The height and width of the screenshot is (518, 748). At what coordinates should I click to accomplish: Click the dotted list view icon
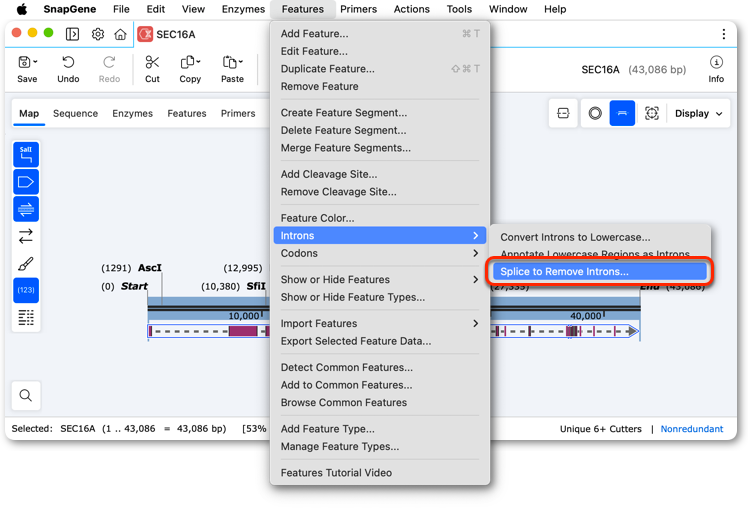[26, 317]
